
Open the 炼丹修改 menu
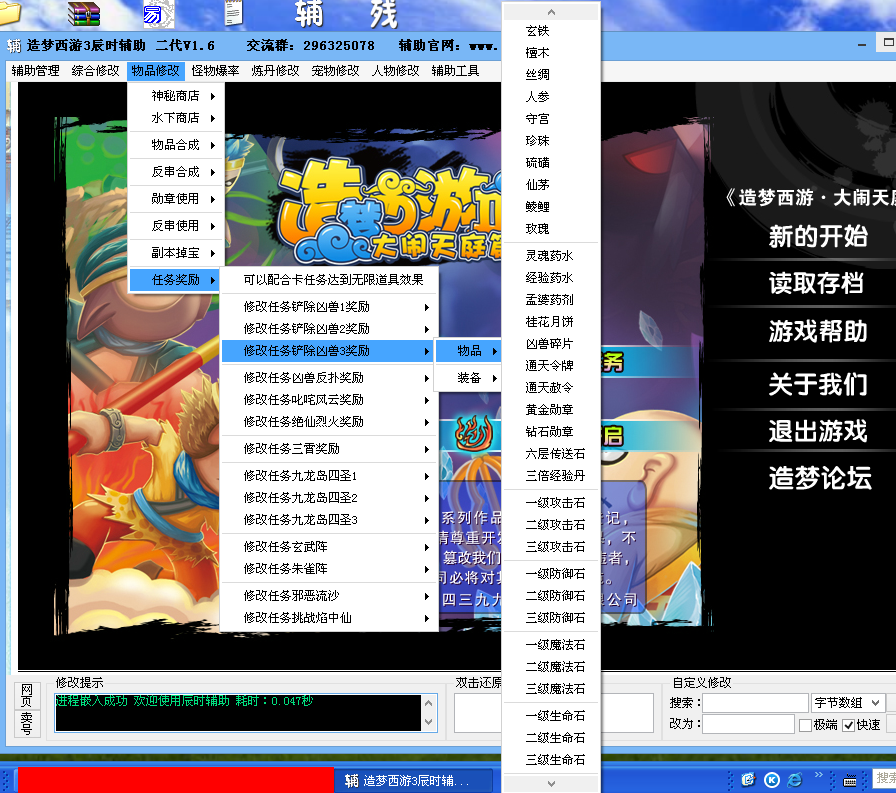[275, 71]
